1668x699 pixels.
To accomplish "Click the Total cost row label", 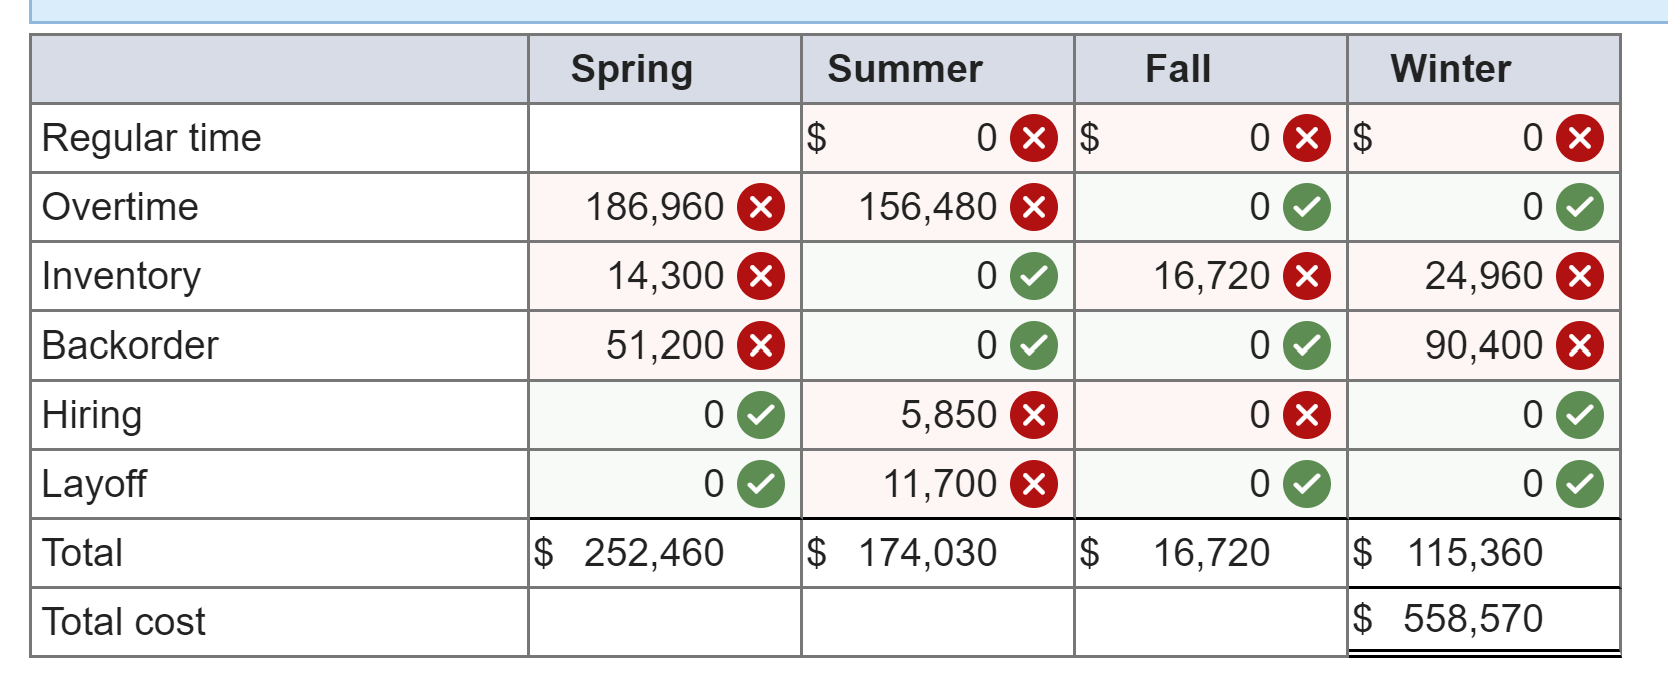I will point(123,622).
